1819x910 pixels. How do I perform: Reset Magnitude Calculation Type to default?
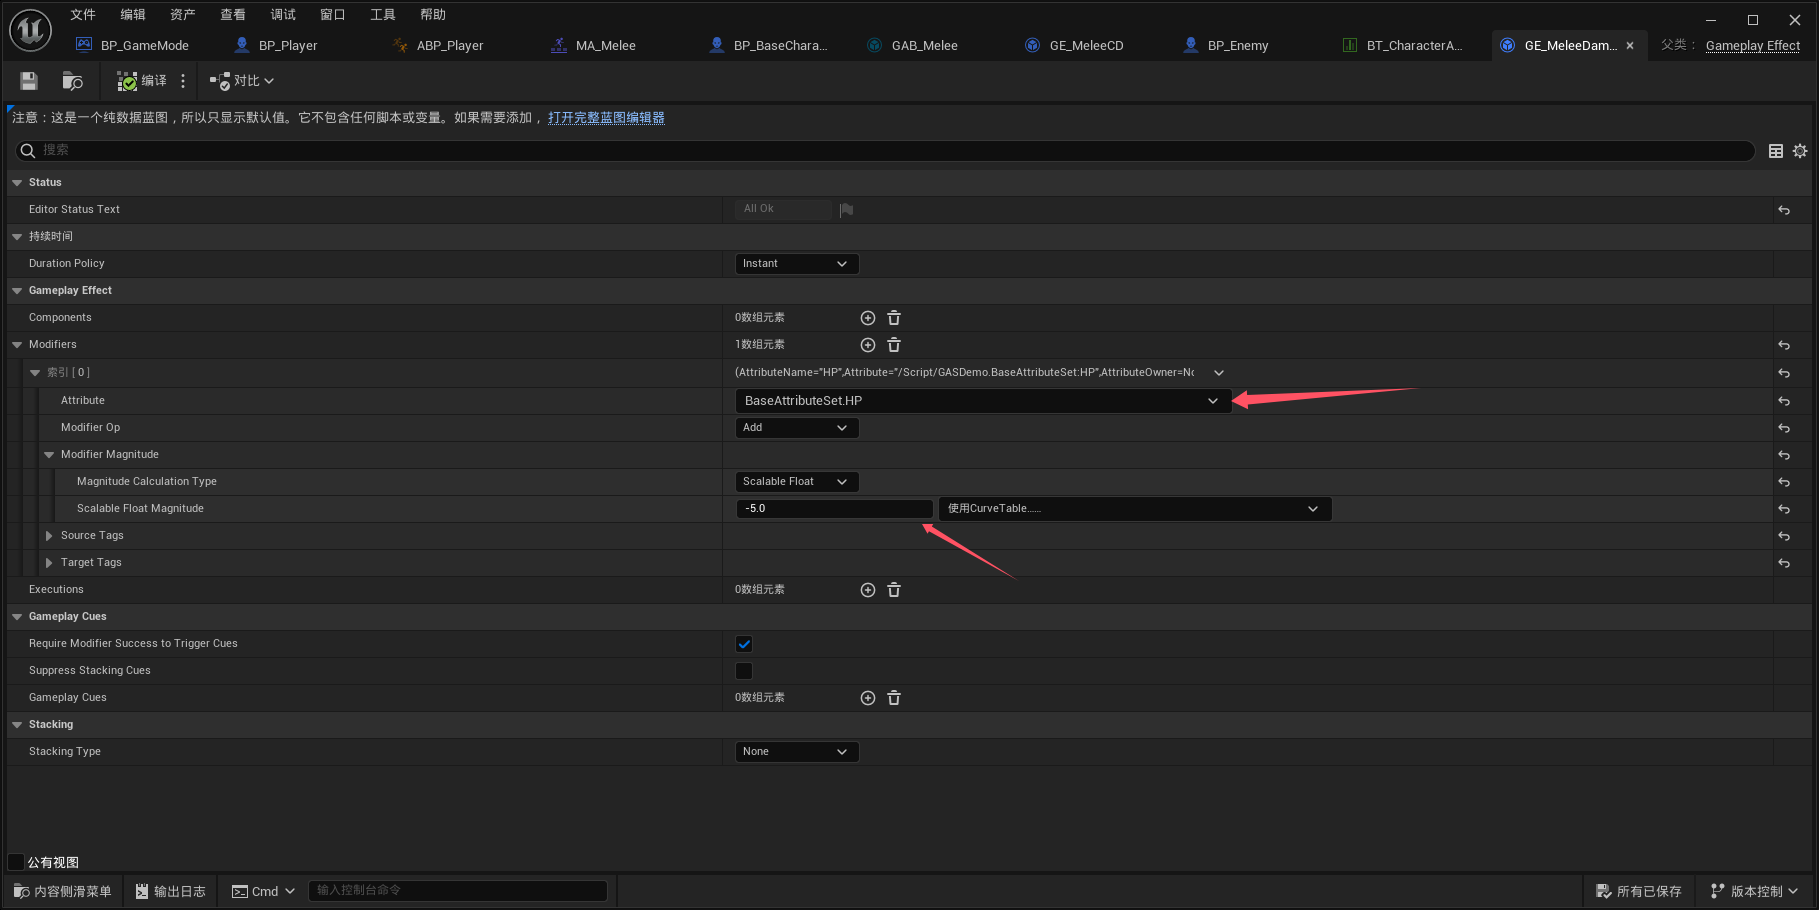(1784, 482)
